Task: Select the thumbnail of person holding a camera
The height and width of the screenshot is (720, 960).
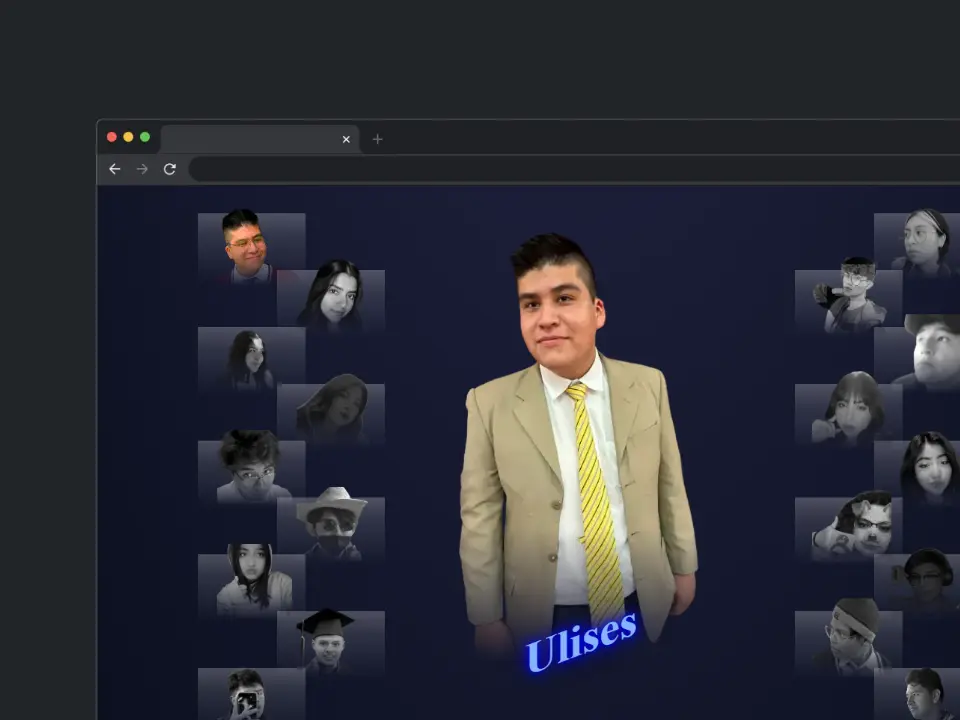Action: click(x=248, y=694)
